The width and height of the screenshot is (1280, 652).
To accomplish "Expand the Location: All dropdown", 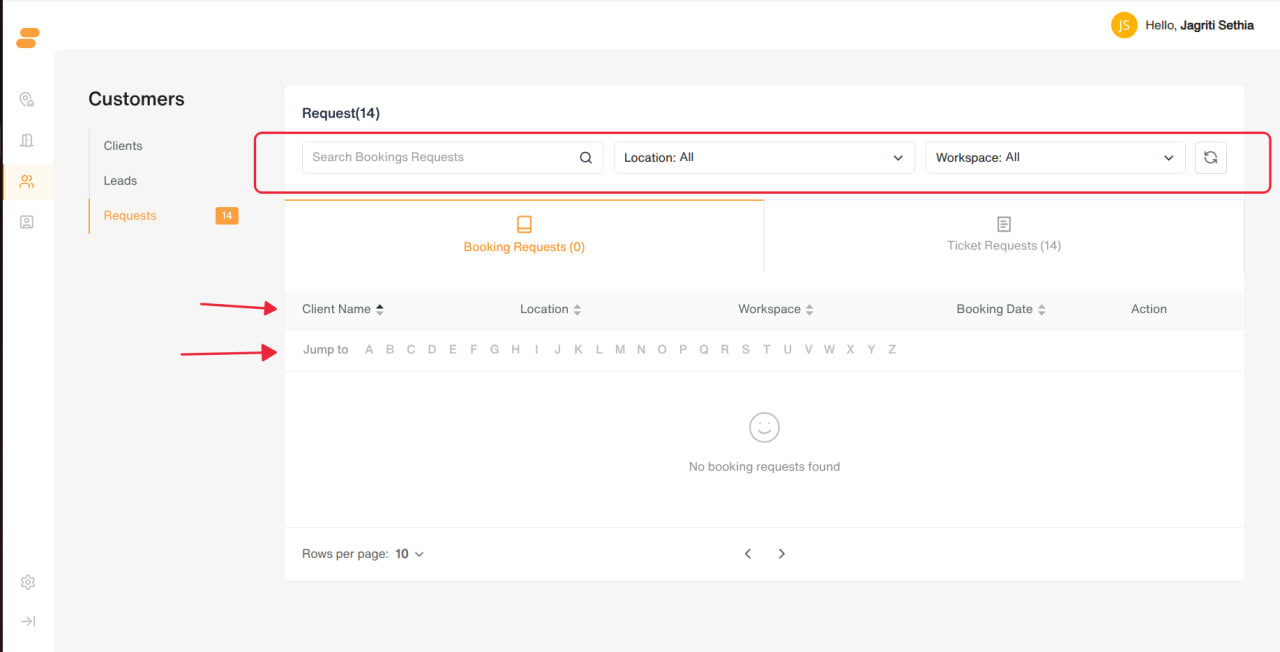I will click(x=764, y=157).
